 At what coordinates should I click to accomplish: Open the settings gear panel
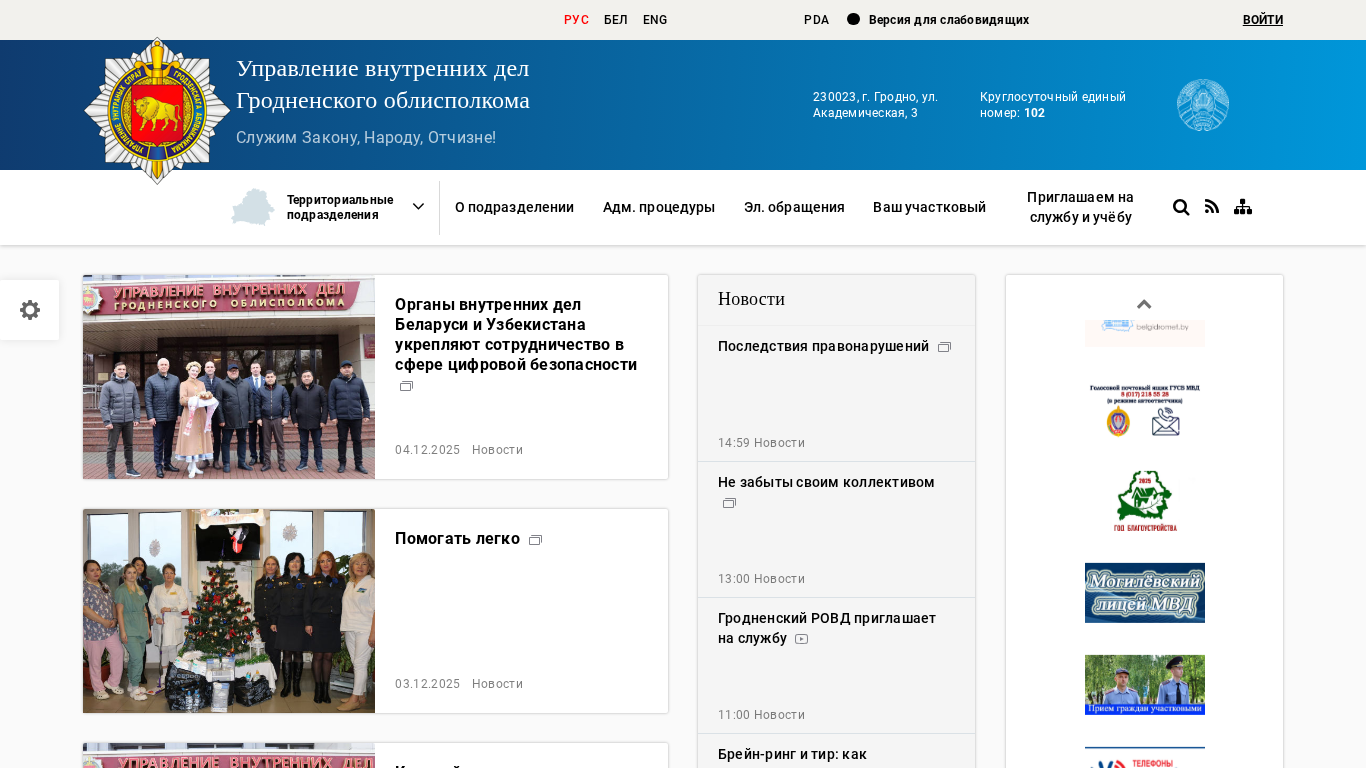pos(30,310)
